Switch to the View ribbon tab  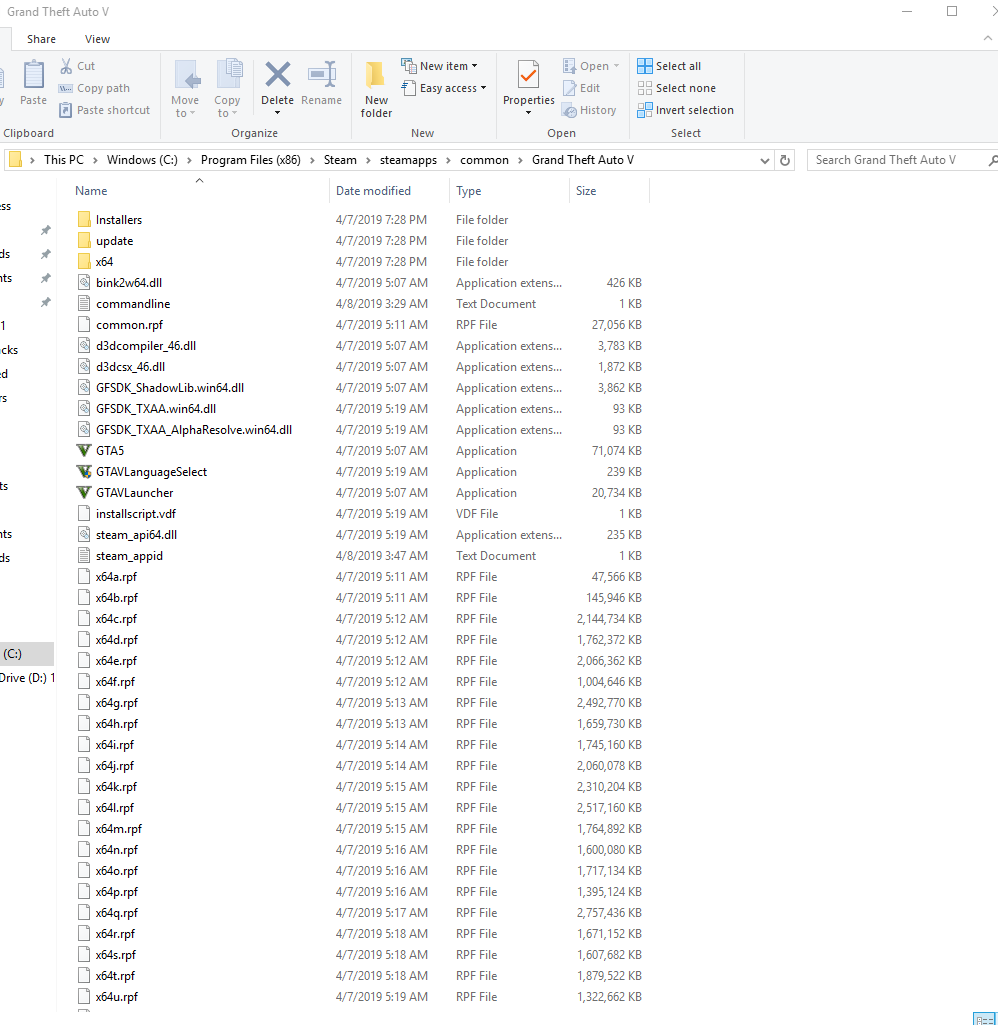(x=97, y=39)
